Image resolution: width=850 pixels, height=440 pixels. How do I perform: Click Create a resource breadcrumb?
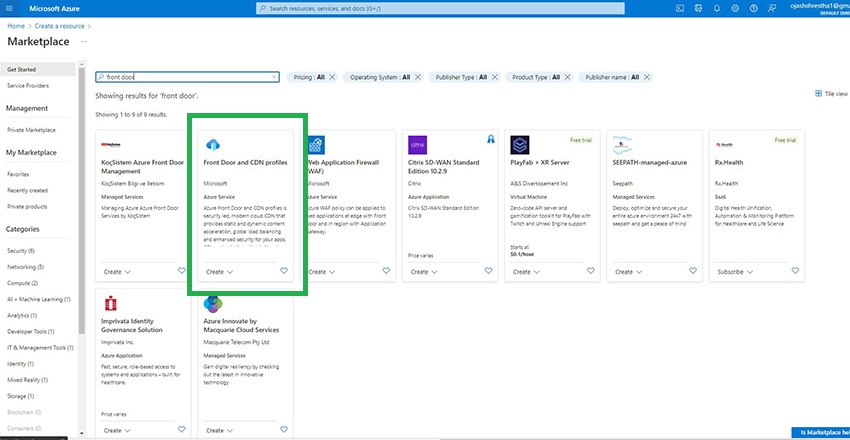click(60, 26)
